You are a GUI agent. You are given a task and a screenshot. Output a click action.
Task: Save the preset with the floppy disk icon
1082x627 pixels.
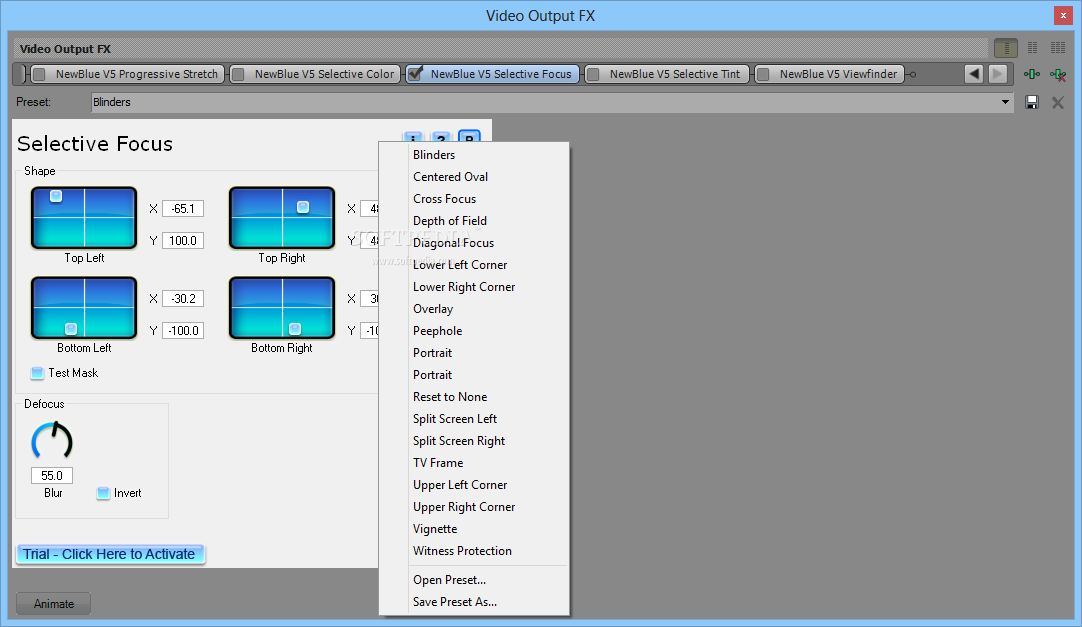(x=1032, y=102)
